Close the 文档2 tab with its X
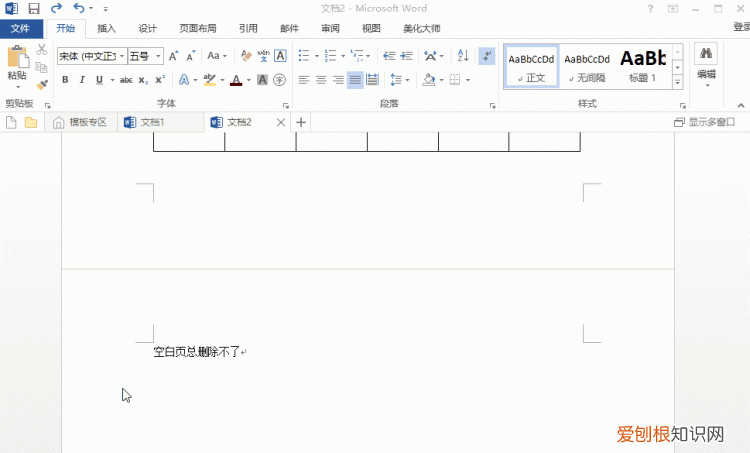 click(x=281, y=122)
